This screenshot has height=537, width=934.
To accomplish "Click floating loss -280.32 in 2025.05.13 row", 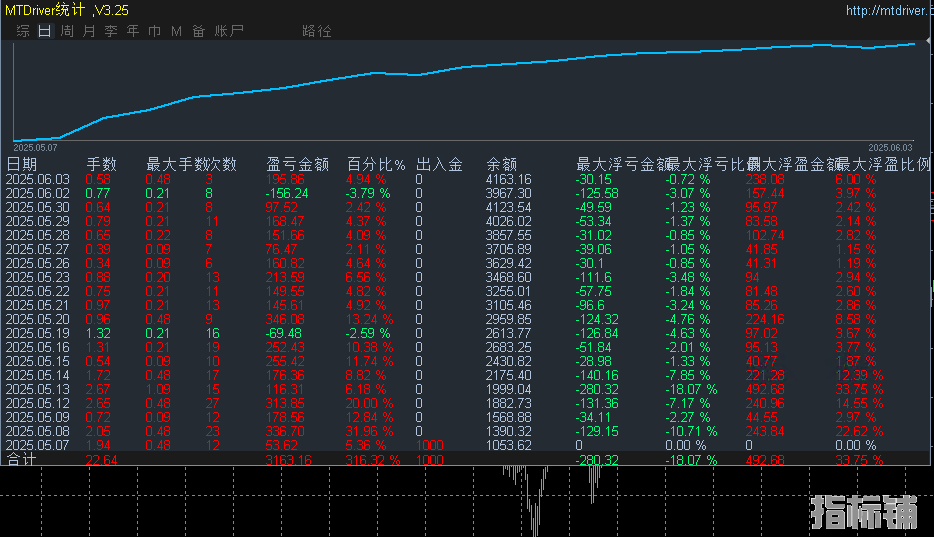I will coord(597,389).
